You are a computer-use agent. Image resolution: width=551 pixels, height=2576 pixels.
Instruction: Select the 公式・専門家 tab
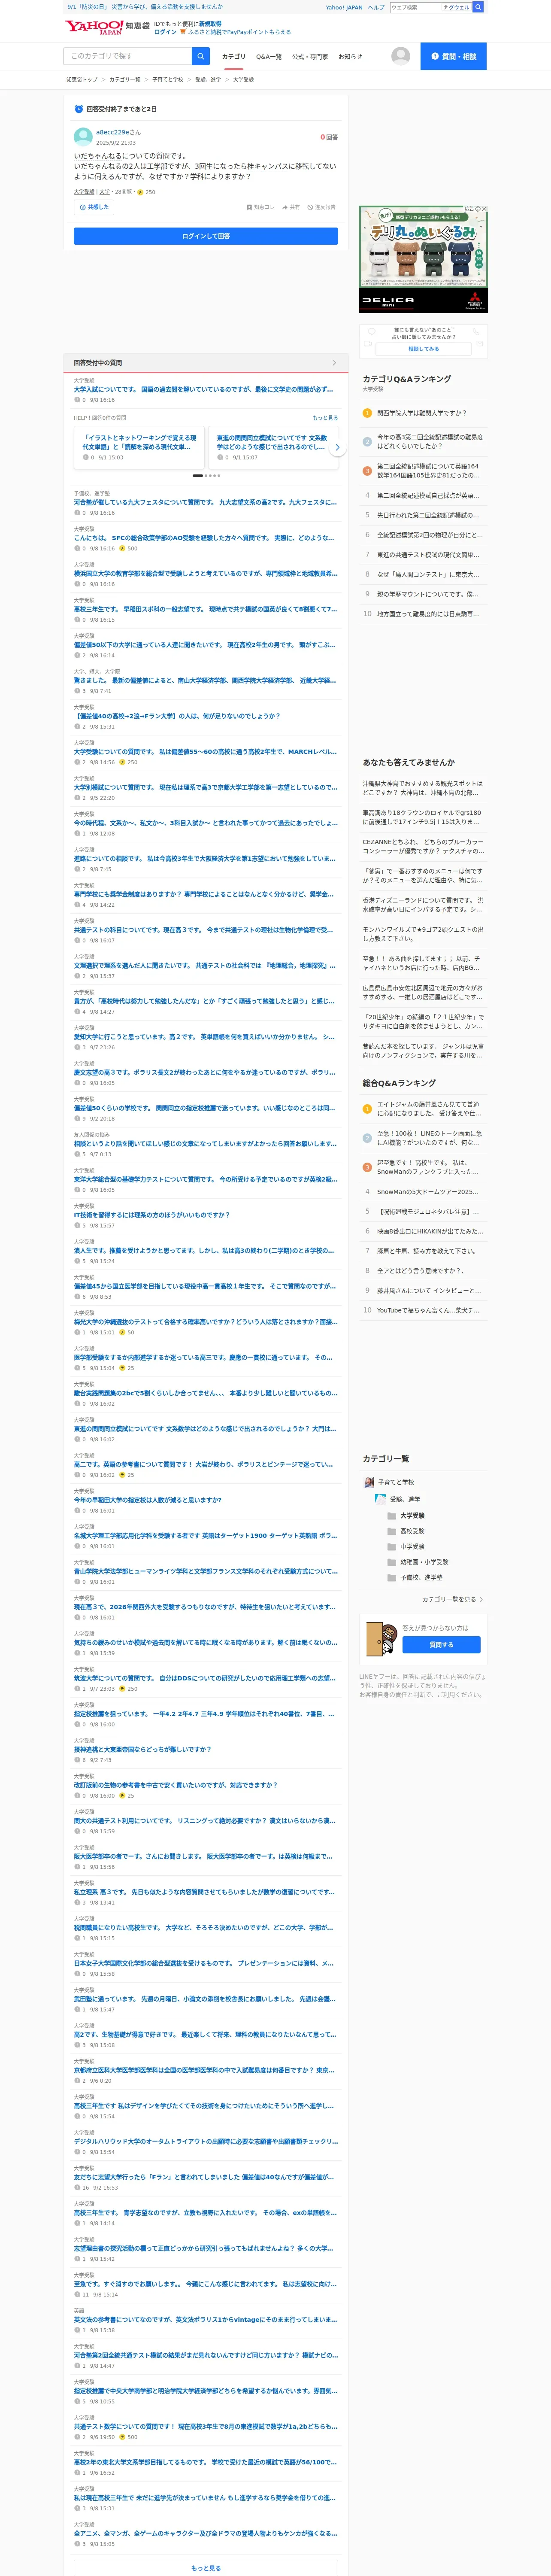click(x=310, y=57)
